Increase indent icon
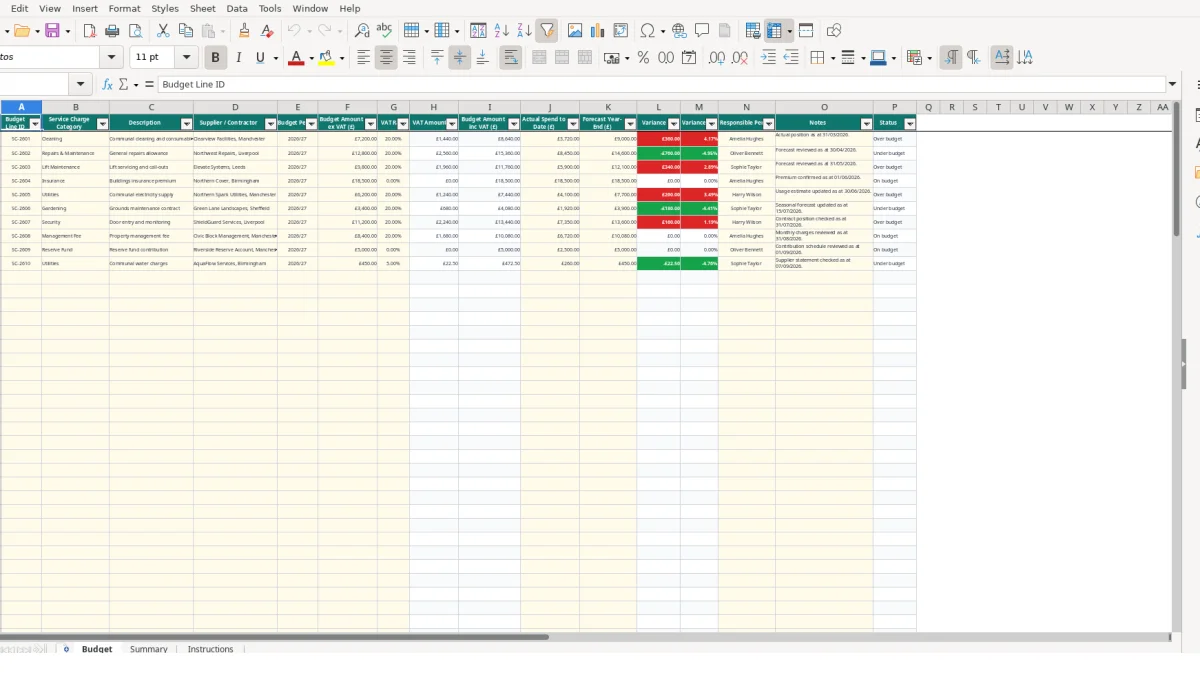 [768, 58]
